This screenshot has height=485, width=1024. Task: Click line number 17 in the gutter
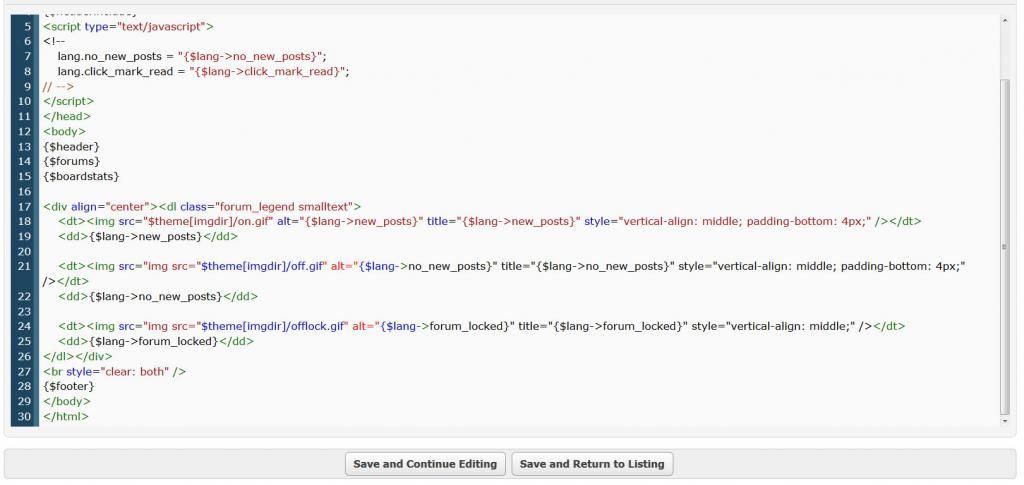coord(25,206)
